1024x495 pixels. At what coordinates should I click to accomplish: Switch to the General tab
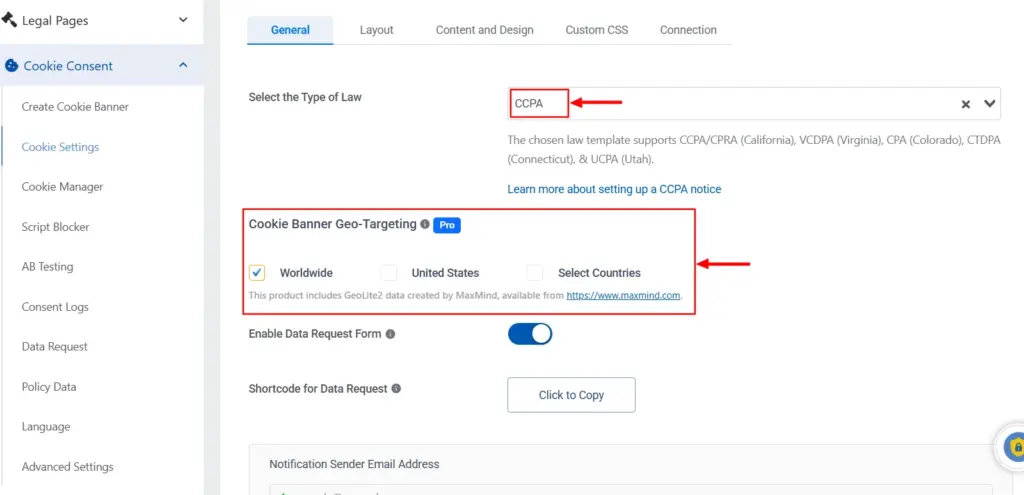[x=290, y=30]
